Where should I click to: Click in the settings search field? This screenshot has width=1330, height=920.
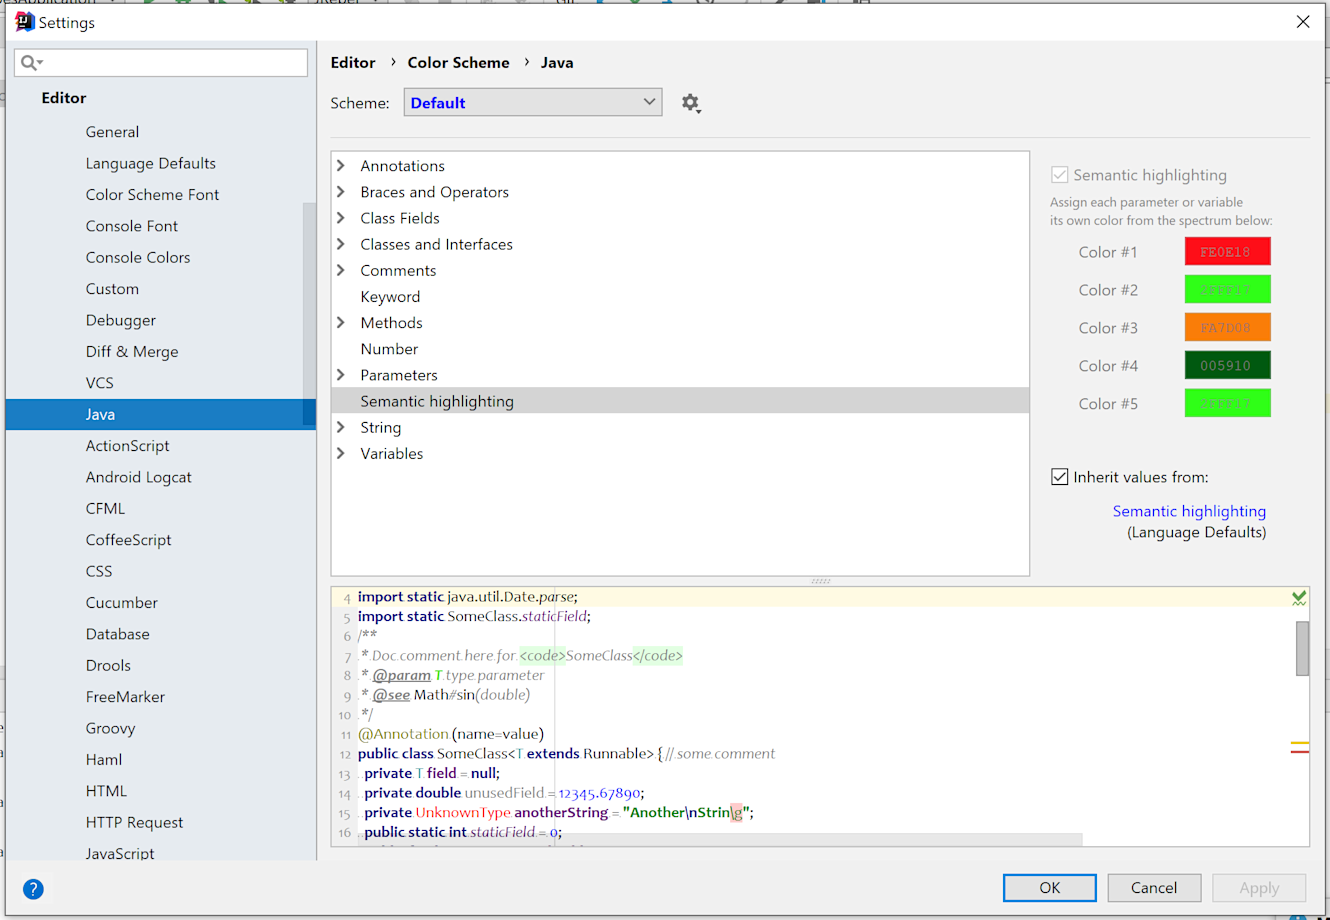tap(161, 62)
